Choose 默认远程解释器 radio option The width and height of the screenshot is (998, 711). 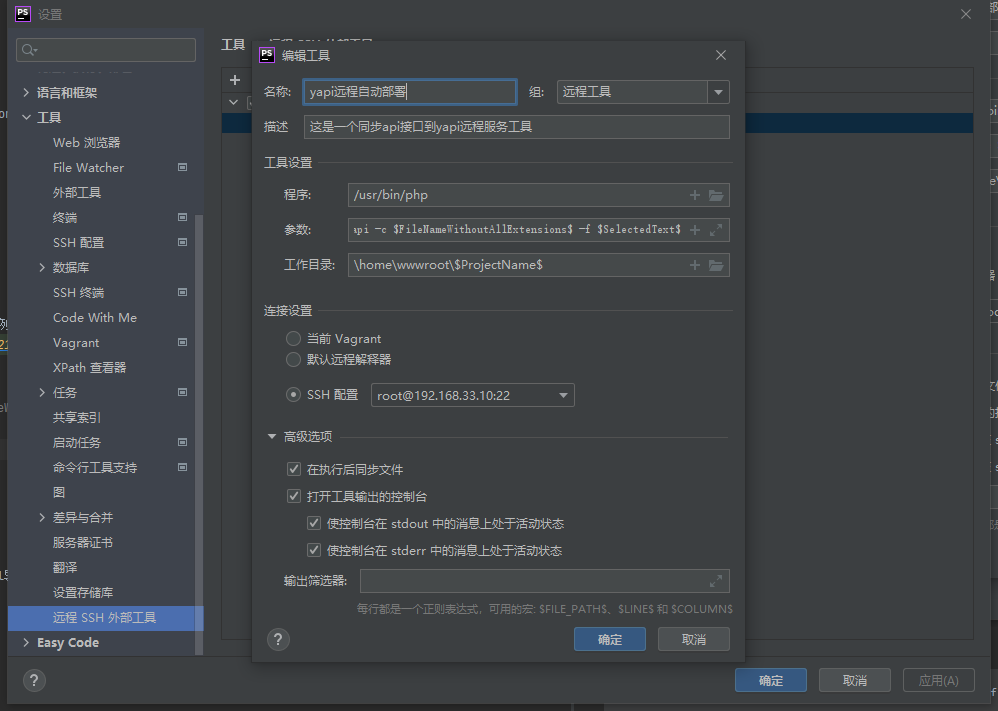click(x=293, y=360)
